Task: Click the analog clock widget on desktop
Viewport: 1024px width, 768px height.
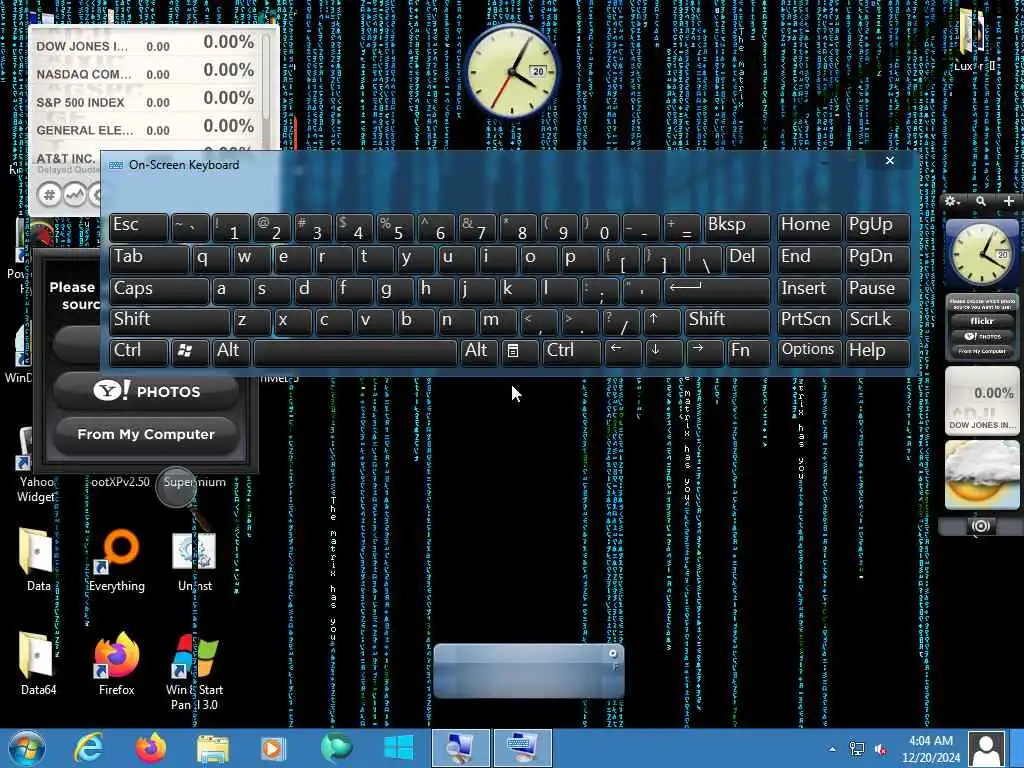Action: pyautogui.click(x=513, y=72)
